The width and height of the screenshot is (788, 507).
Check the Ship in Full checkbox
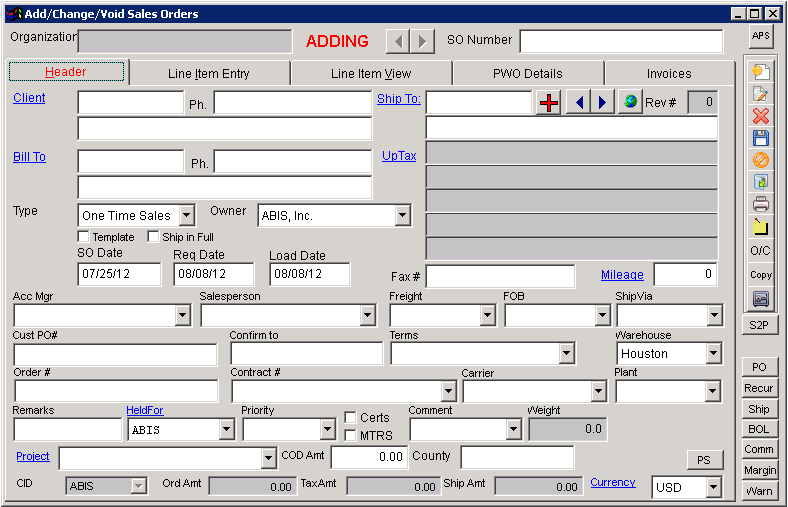(154, 237)
